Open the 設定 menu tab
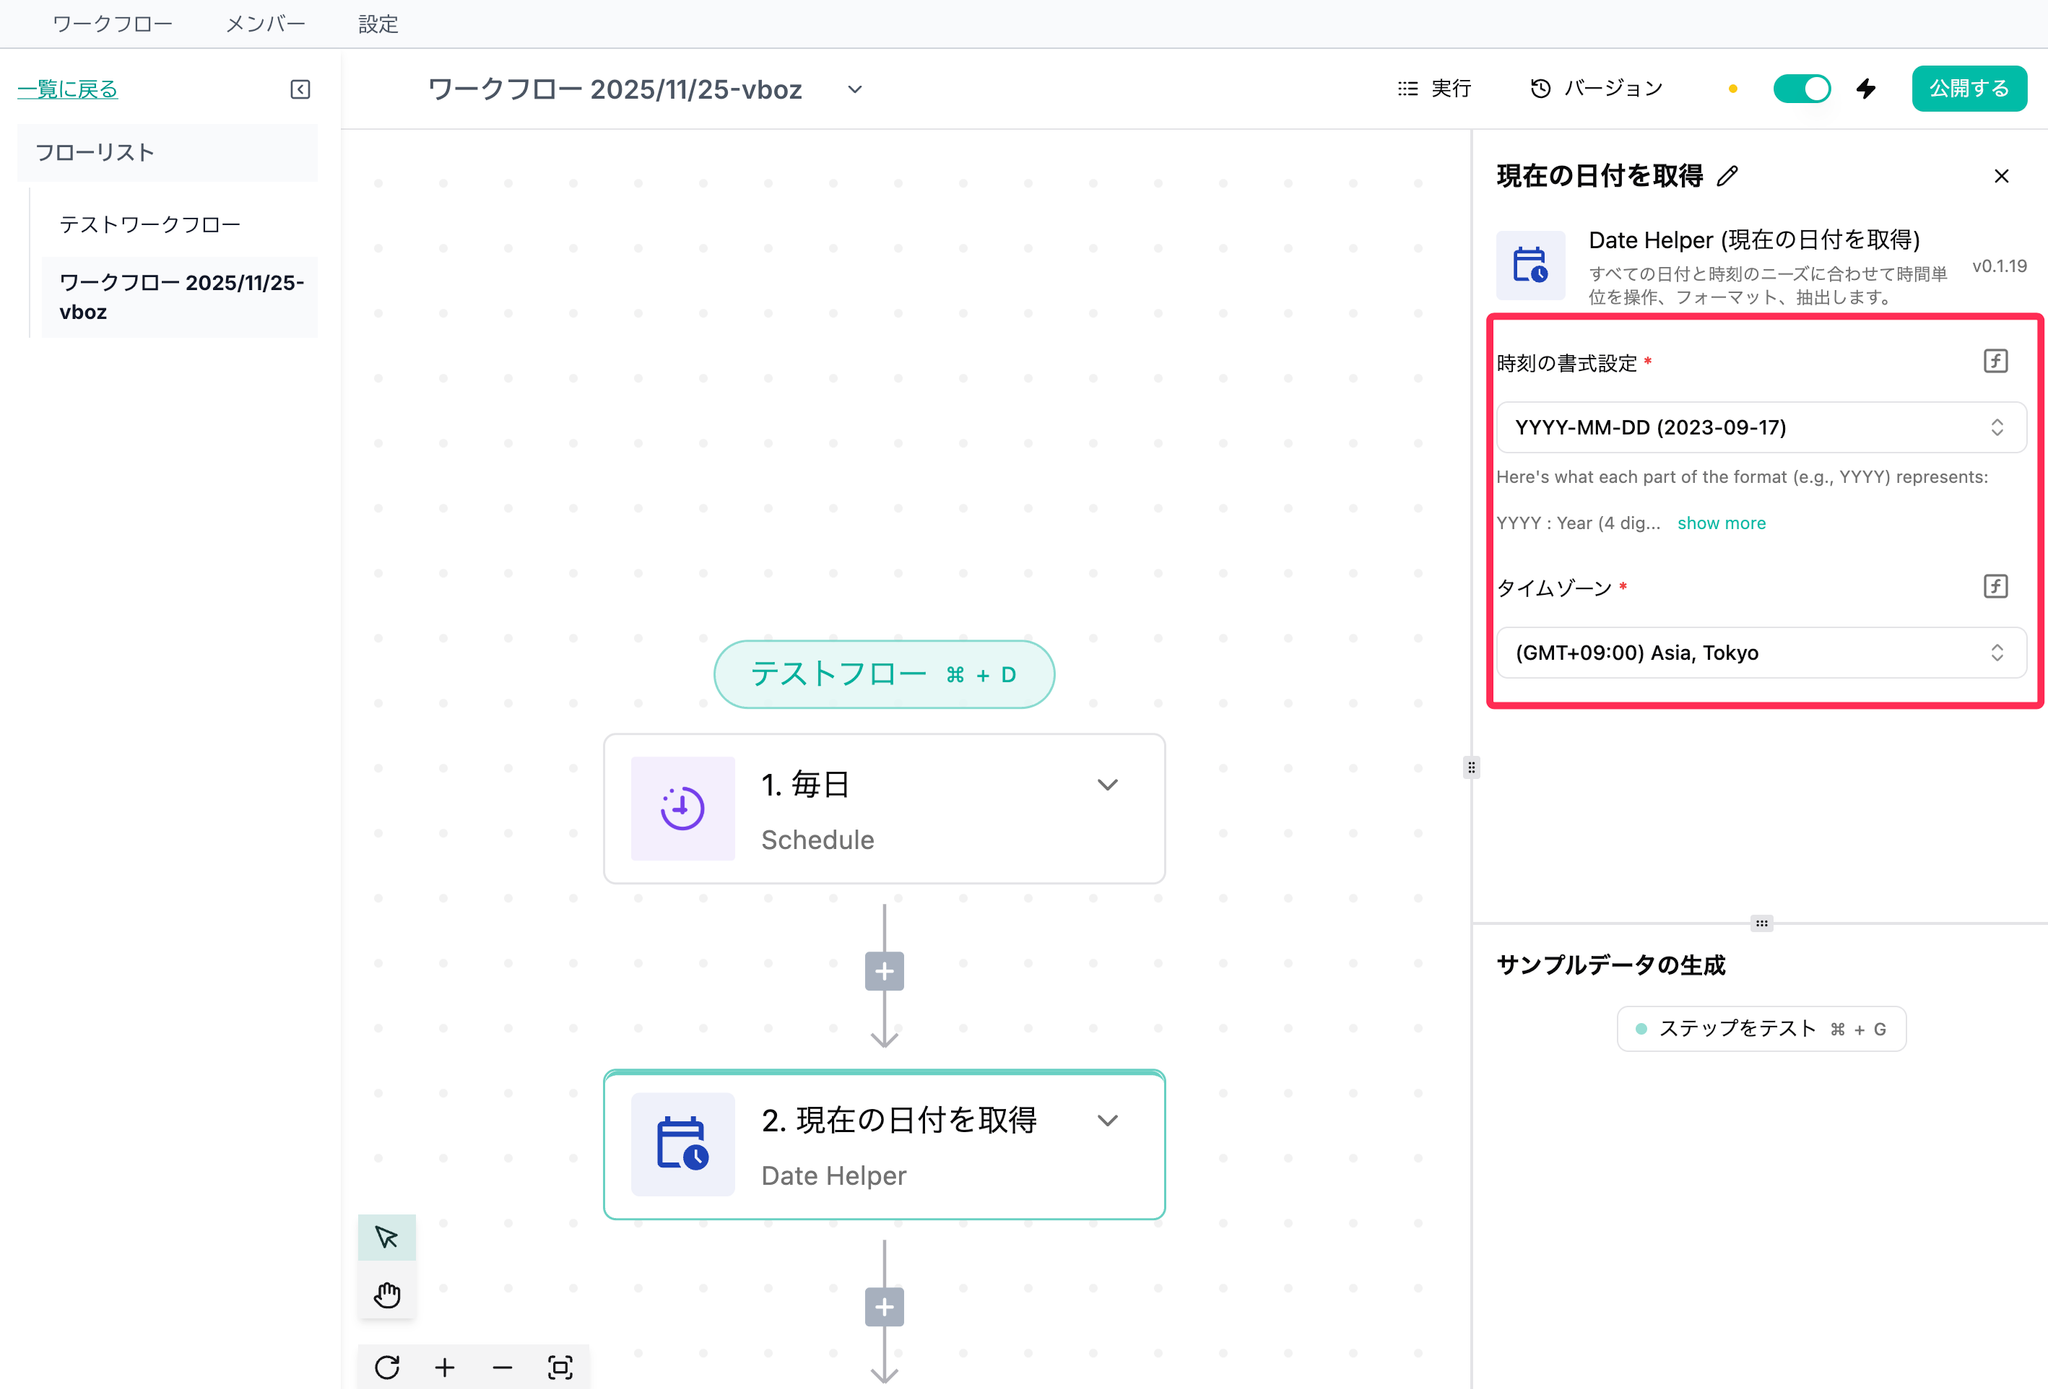The height and width of the screenshot is (1389, 2048). (378, 24)
